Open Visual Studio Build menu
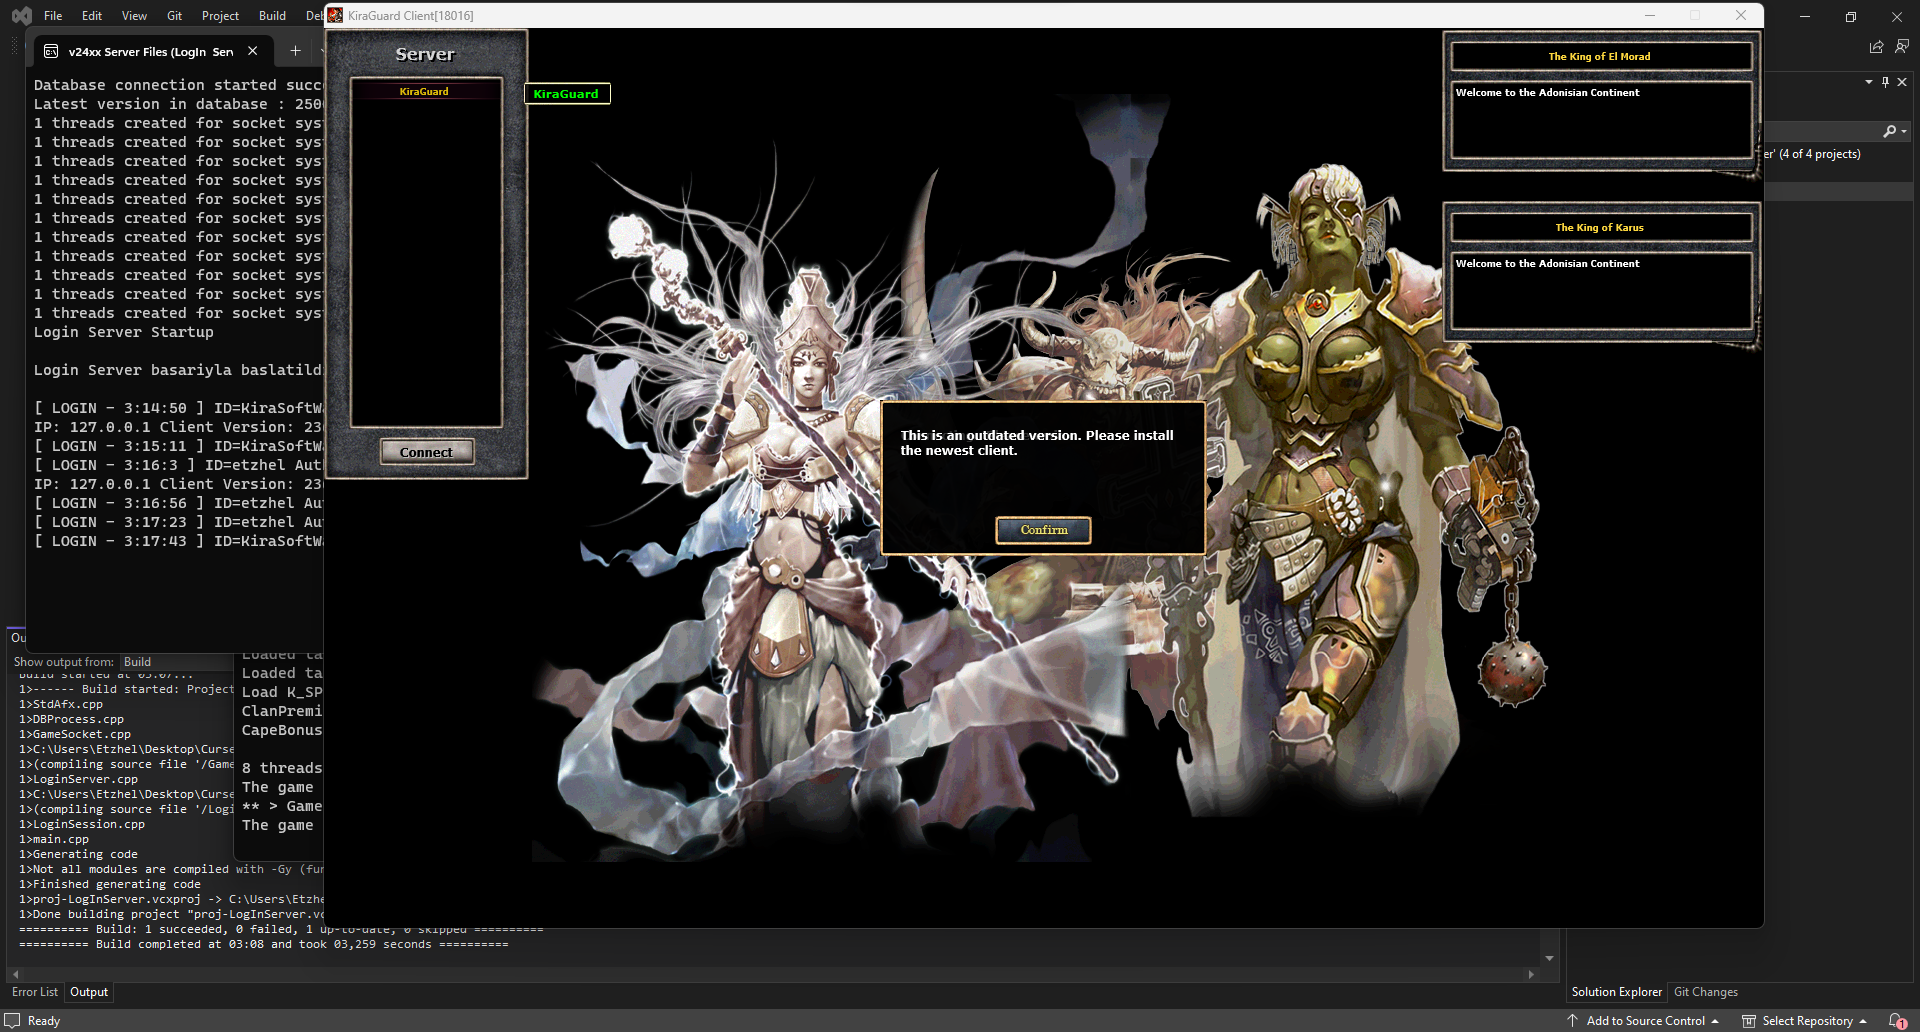Screen dimensions: 1920x1032 272,16
